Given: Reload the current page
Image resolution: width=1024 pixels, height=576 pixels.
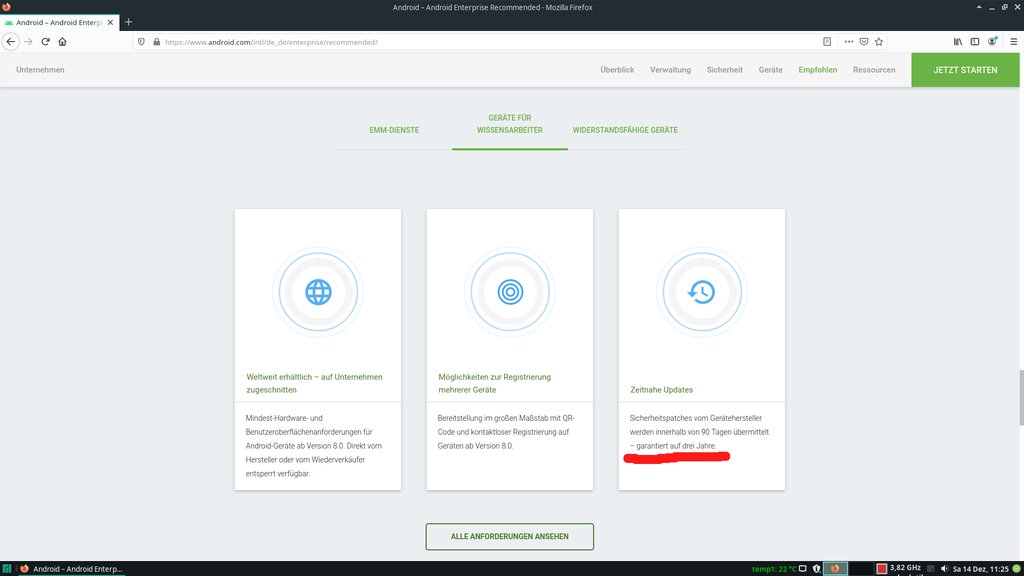Looking at the screenshot, I should tap(46, 42).
